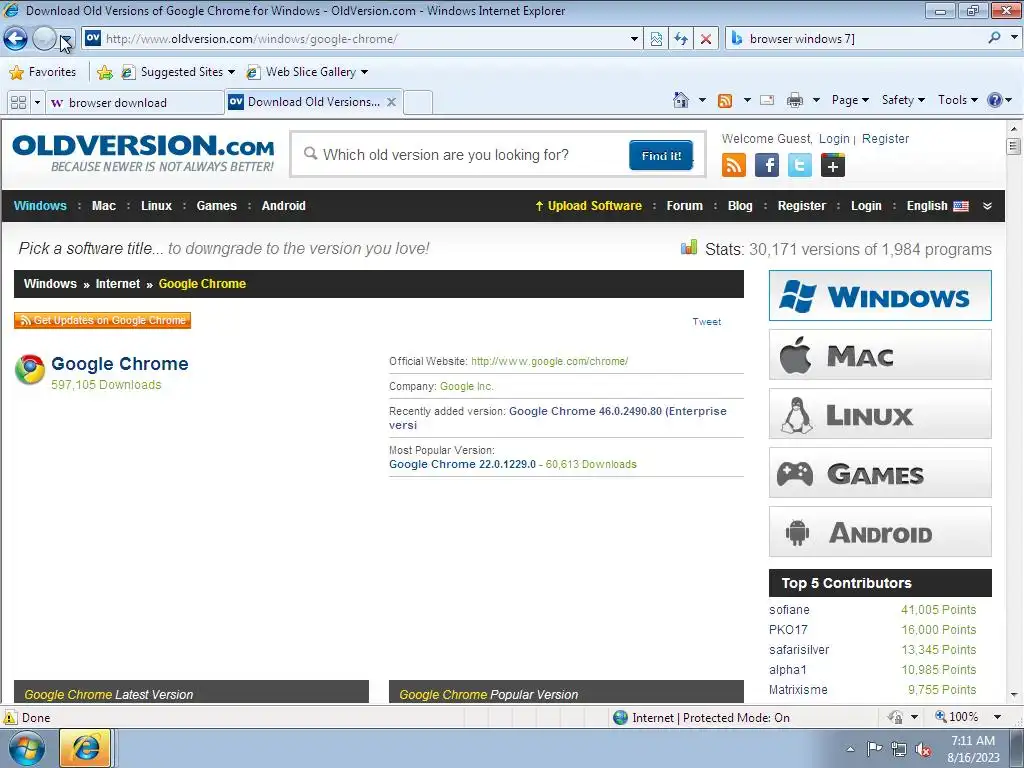1024x768 pixels.
Task: Click the Feeds RSS icon in command bar
Action: point(725,100)
